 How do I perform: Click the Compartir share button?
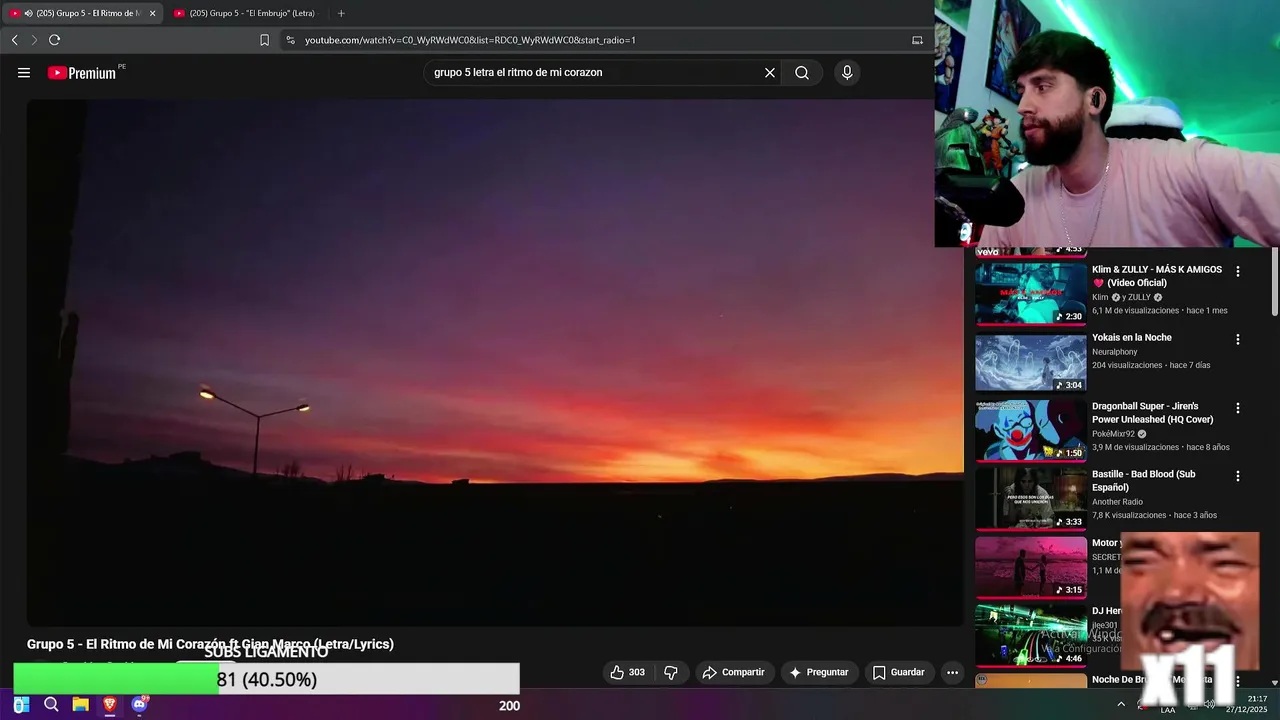(x=734, y=672)
